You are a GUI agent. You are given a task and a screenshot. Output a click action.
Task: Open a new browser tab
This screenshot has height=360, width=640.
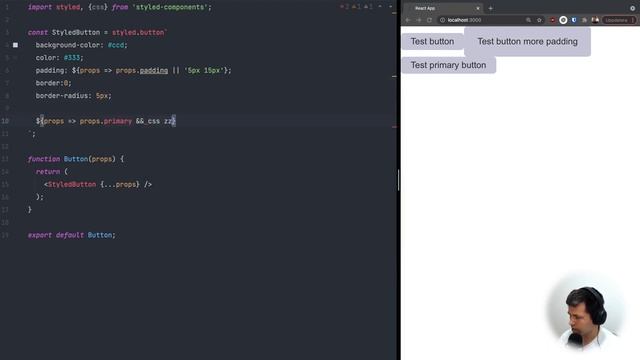(491, 8)
